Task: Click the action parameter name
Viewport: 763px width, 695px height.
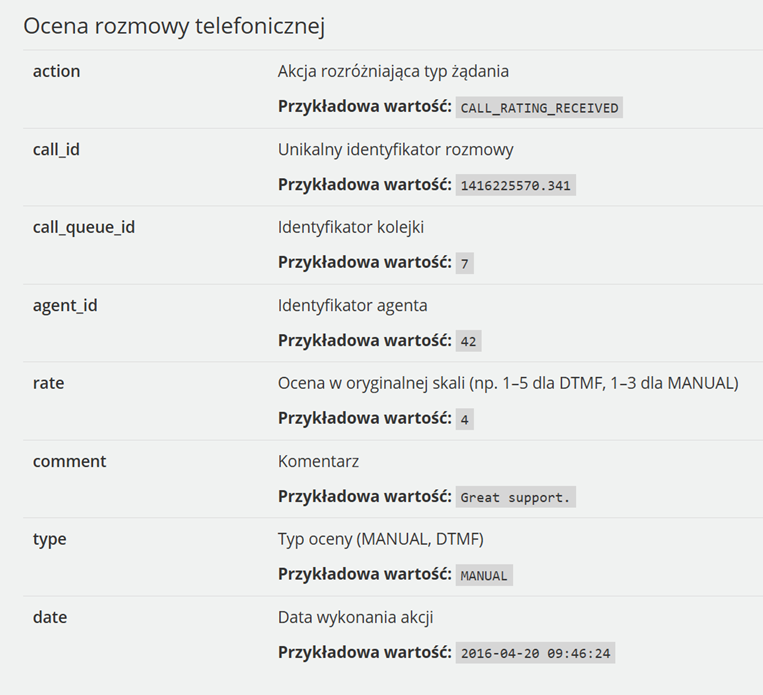Action: click(x=56, y=71)
